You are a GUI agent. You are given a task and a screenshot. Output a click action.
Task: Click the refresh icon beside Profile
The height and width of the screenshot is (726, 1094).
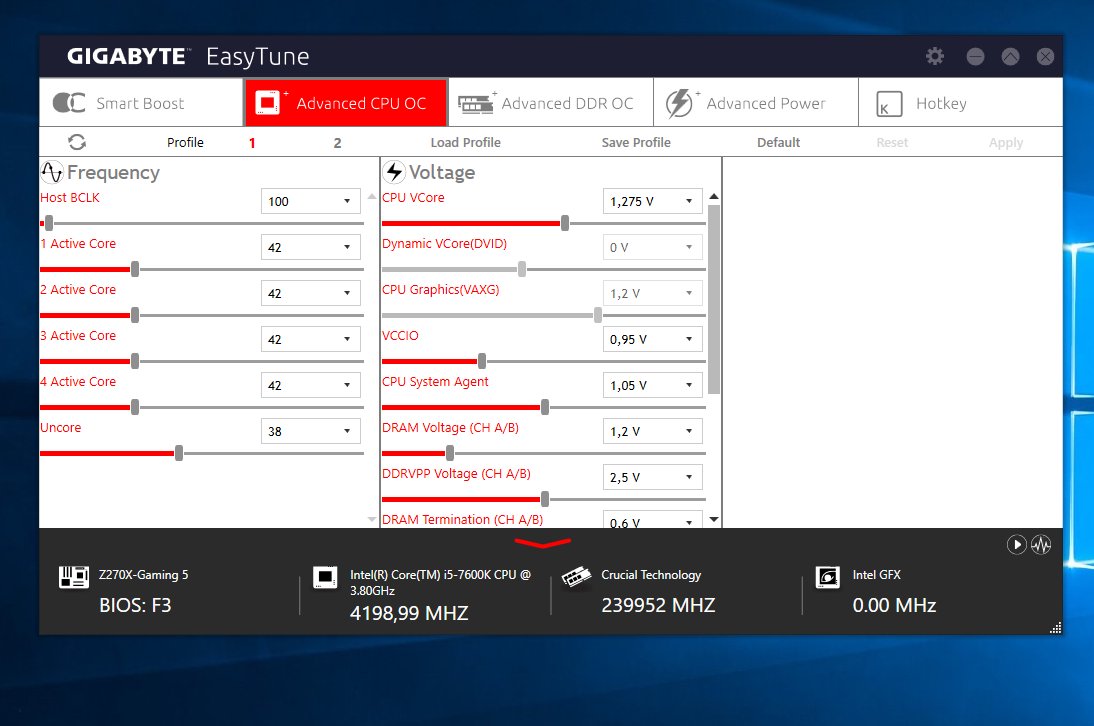pos(77,142)
